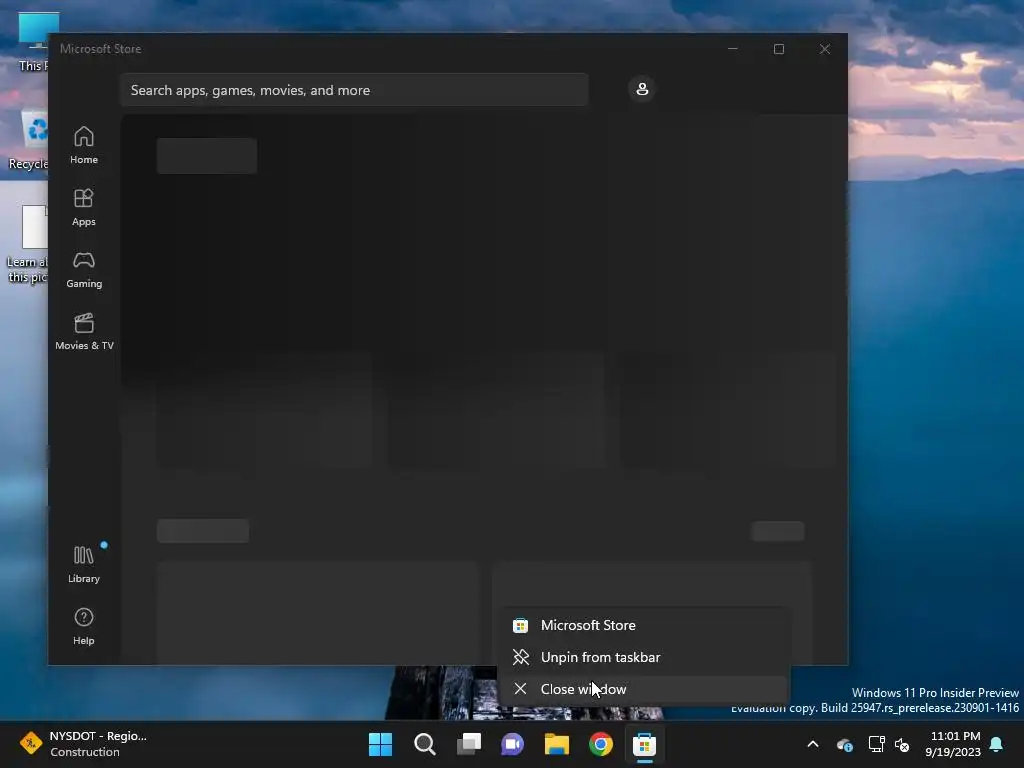
Task: Choose Close window in the jump list
Action: 643,689
